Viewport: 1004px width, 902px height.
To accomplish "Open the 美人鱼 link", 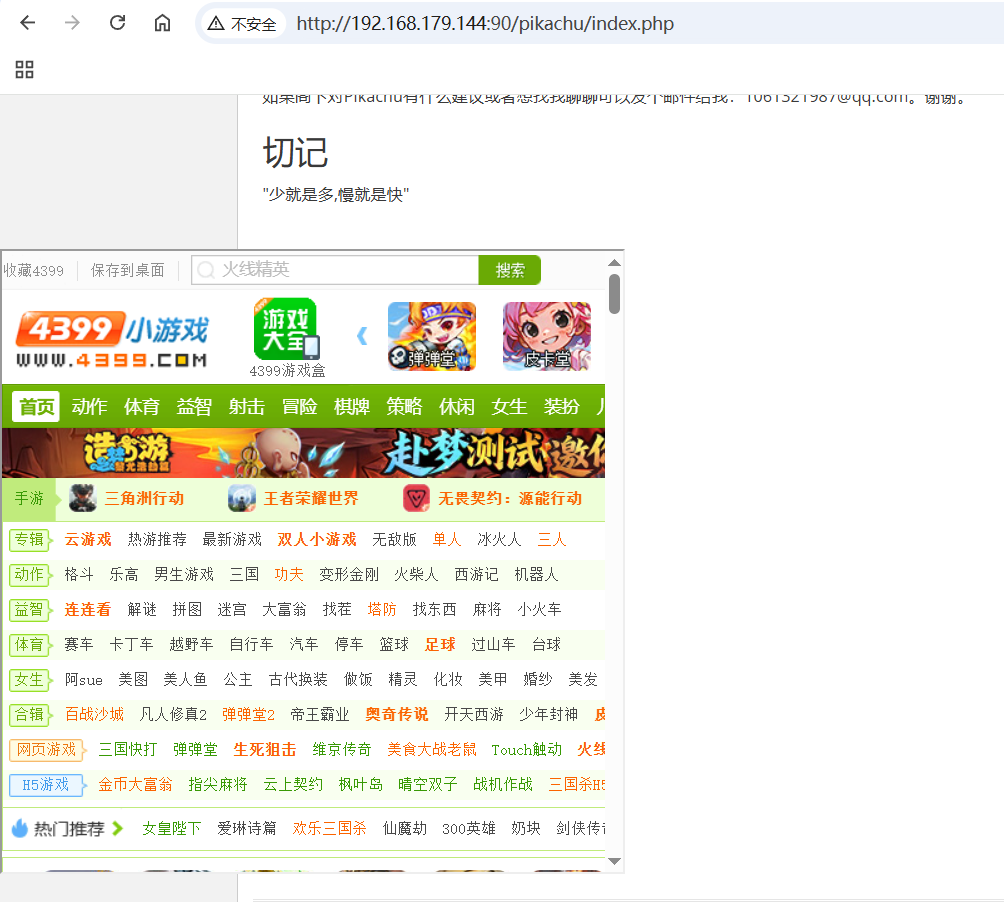I will (x=185, y=679).
